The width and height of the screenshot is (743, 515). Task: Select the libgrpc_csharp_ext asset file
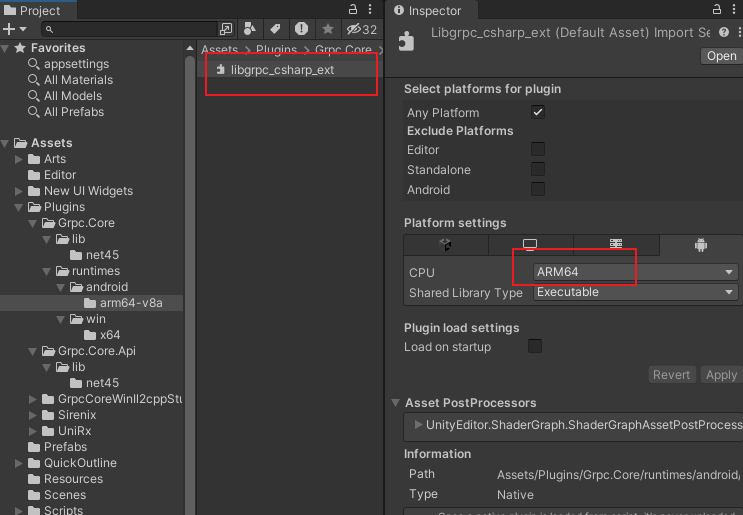(281, 70)
